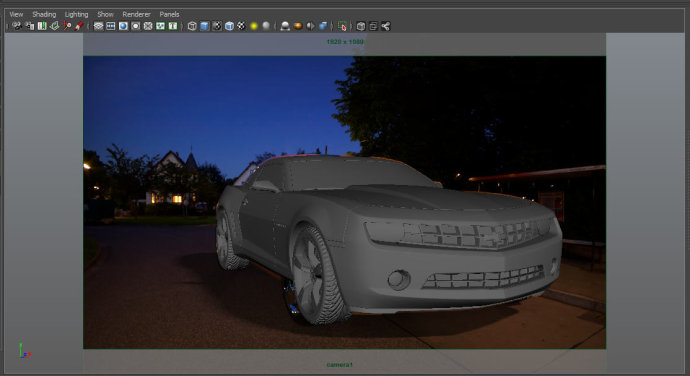The width and height of the screenshot is (690, 376).
Task: Click the '1920 x 1080' resolution label
Action: click(345, 42)
